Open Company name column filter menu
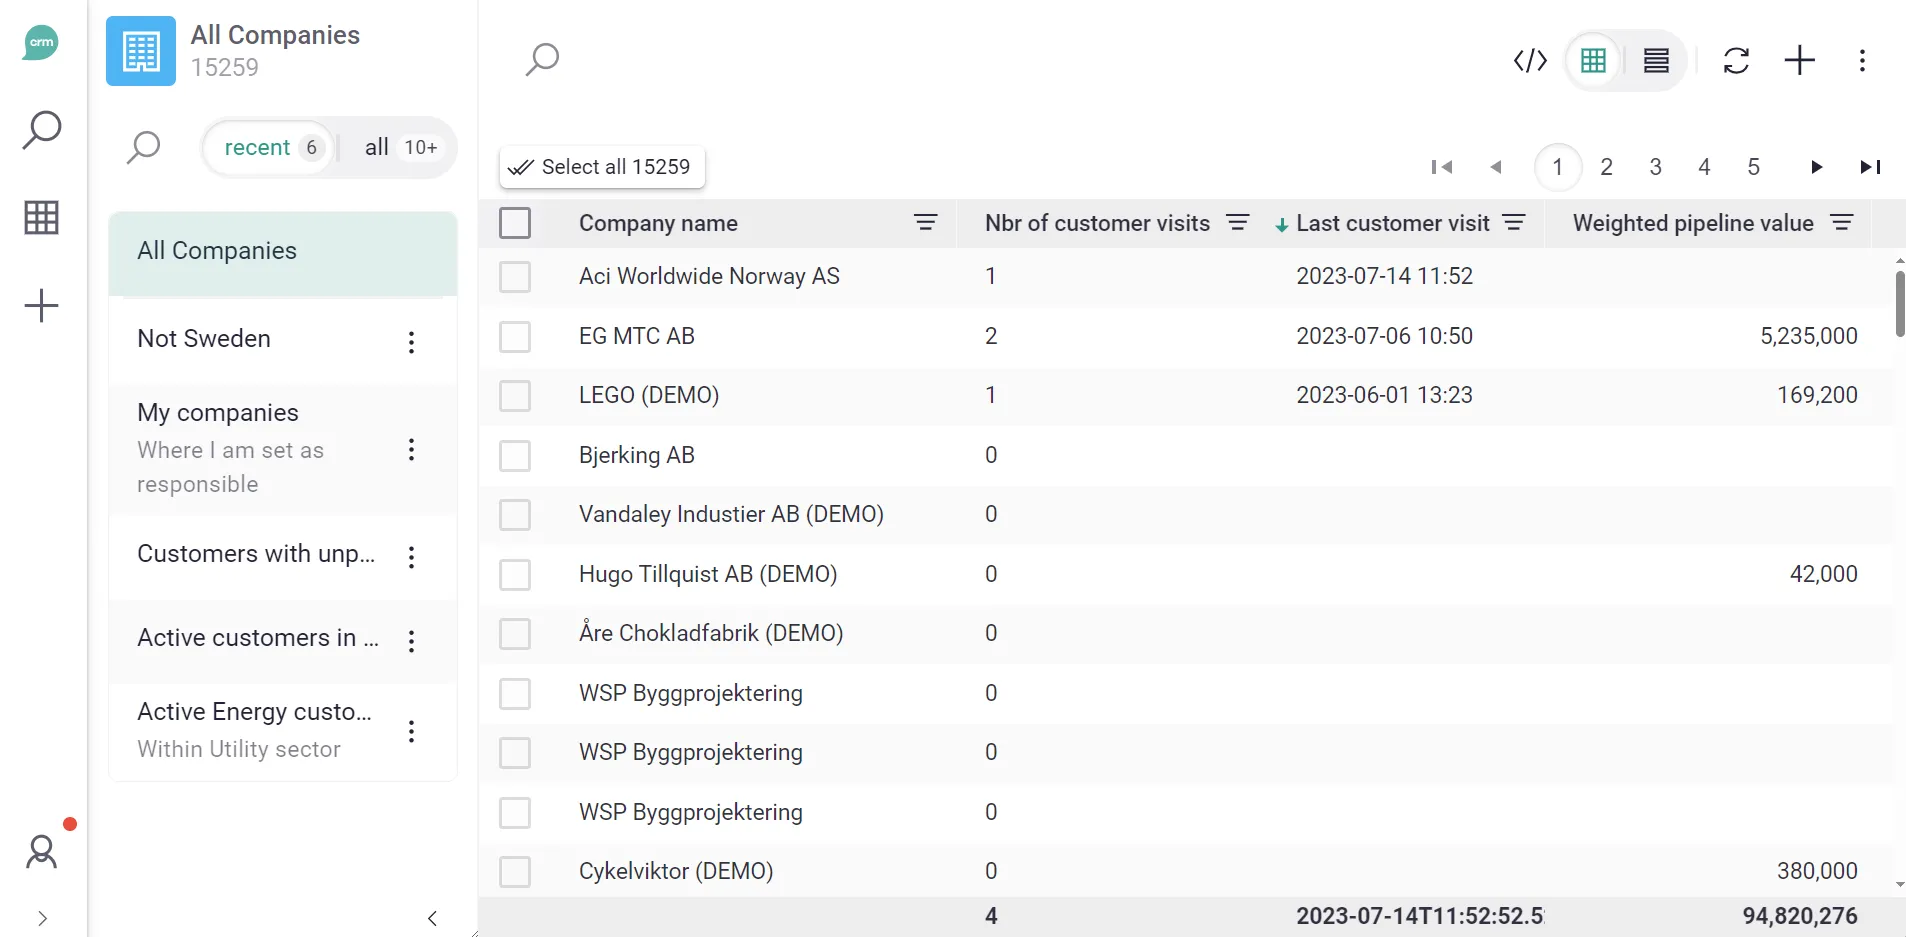The image size is (1906, 937). 925,223
